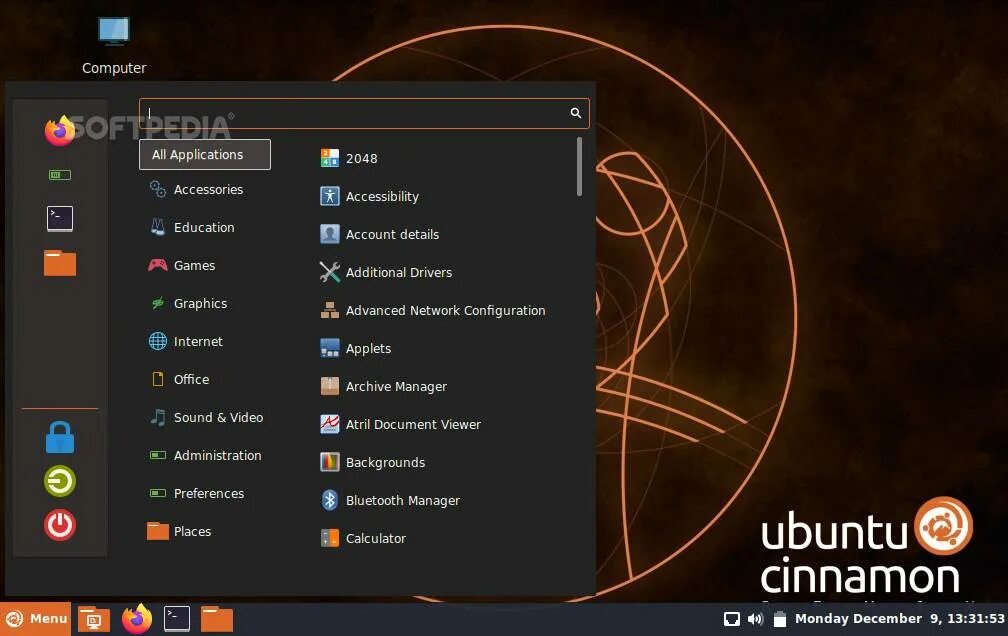Open the Atril Document Viewer icon
The height and width of the screenshot is (636, 1008).
(330, 424)
